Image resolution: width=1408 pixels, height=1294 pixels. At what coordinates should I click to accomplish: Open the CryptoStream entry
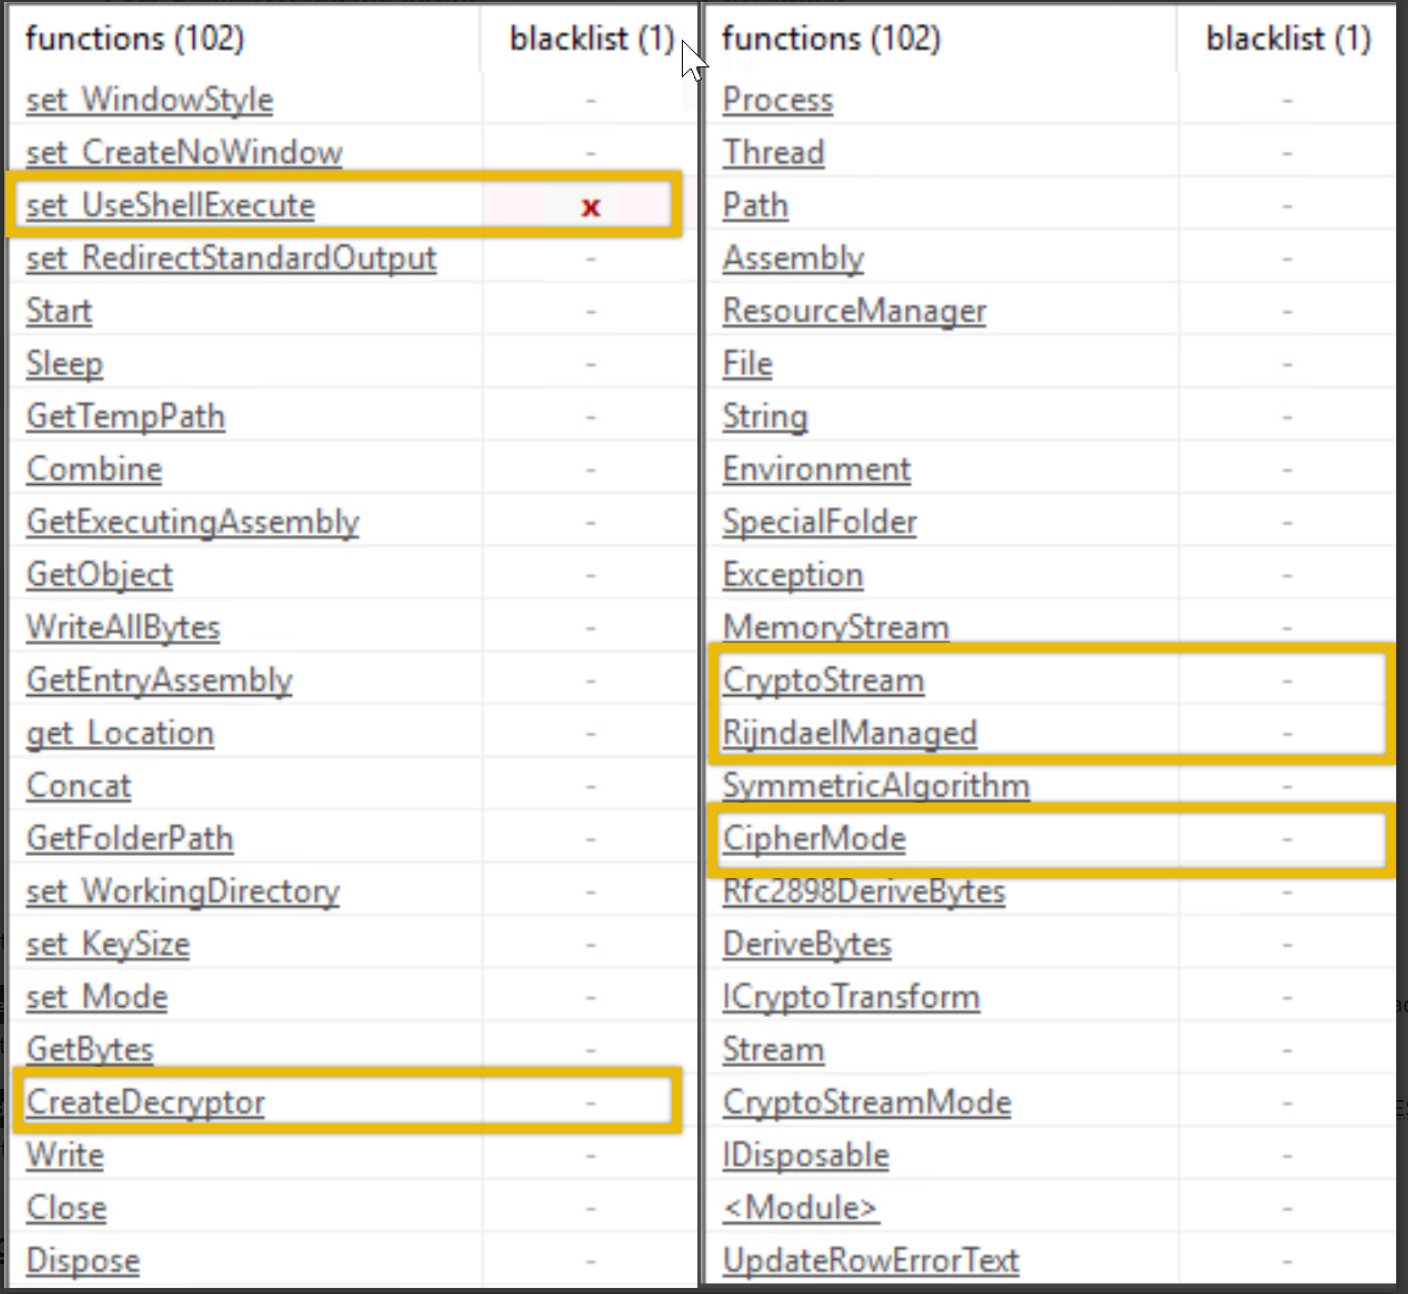(823, 681)
